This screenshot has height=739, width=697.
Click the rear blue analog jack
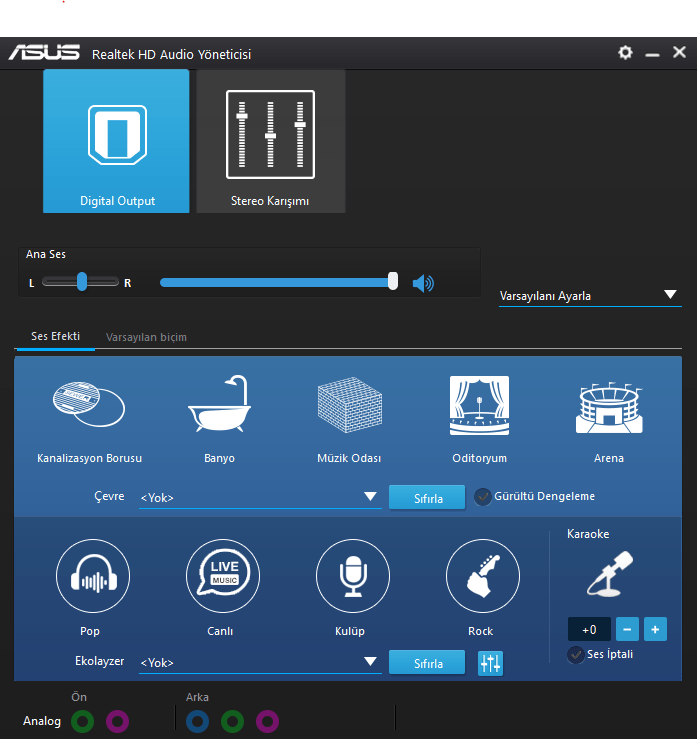click(197, 721)
